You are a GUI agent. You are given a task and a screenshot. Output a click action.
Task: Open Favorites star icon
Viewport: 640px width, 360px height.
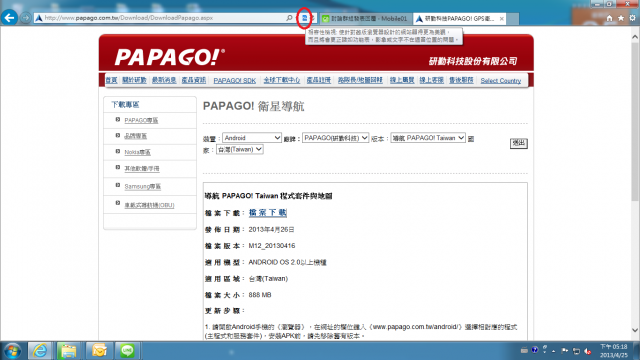(x=621, y=18)
